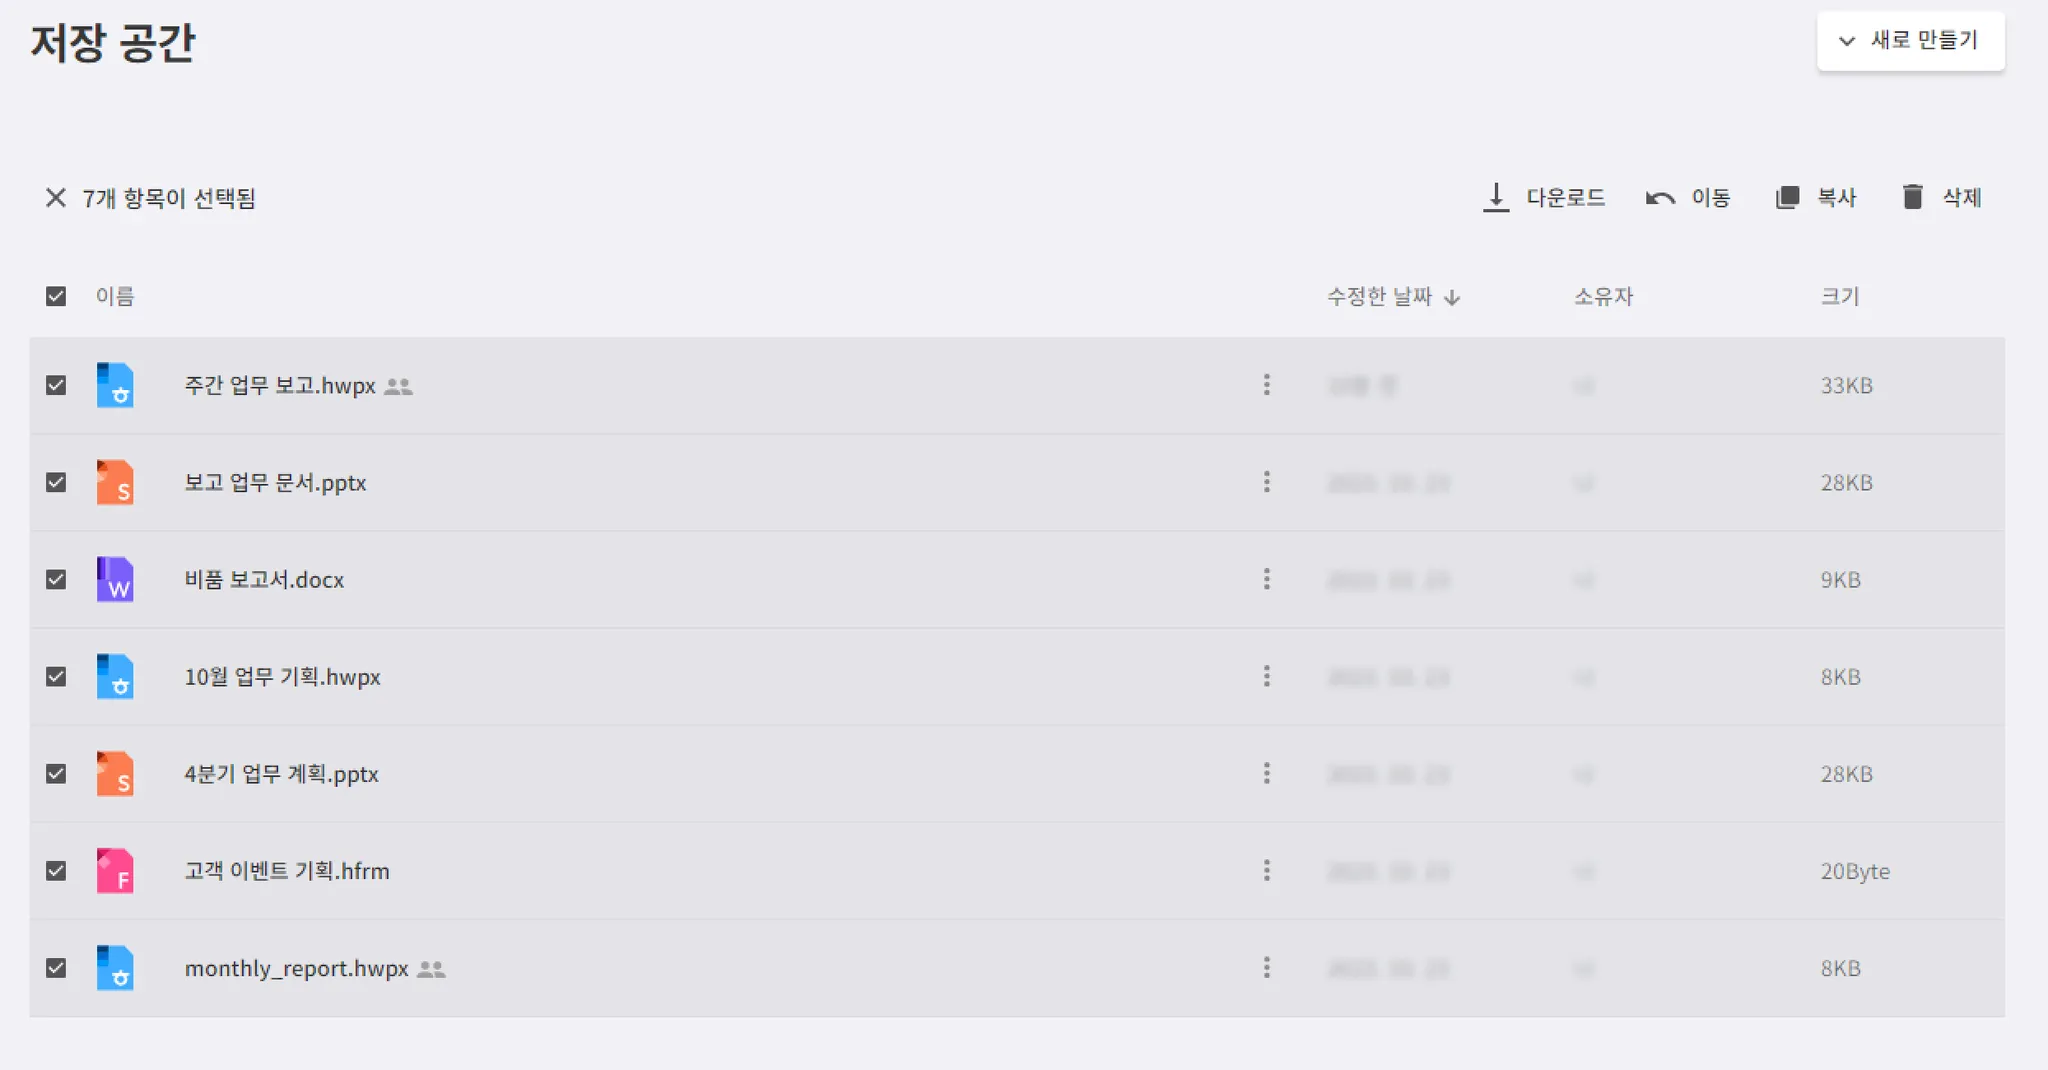Clear the selection with the X icon
2048x1070 pixels.
coord(56,198)
